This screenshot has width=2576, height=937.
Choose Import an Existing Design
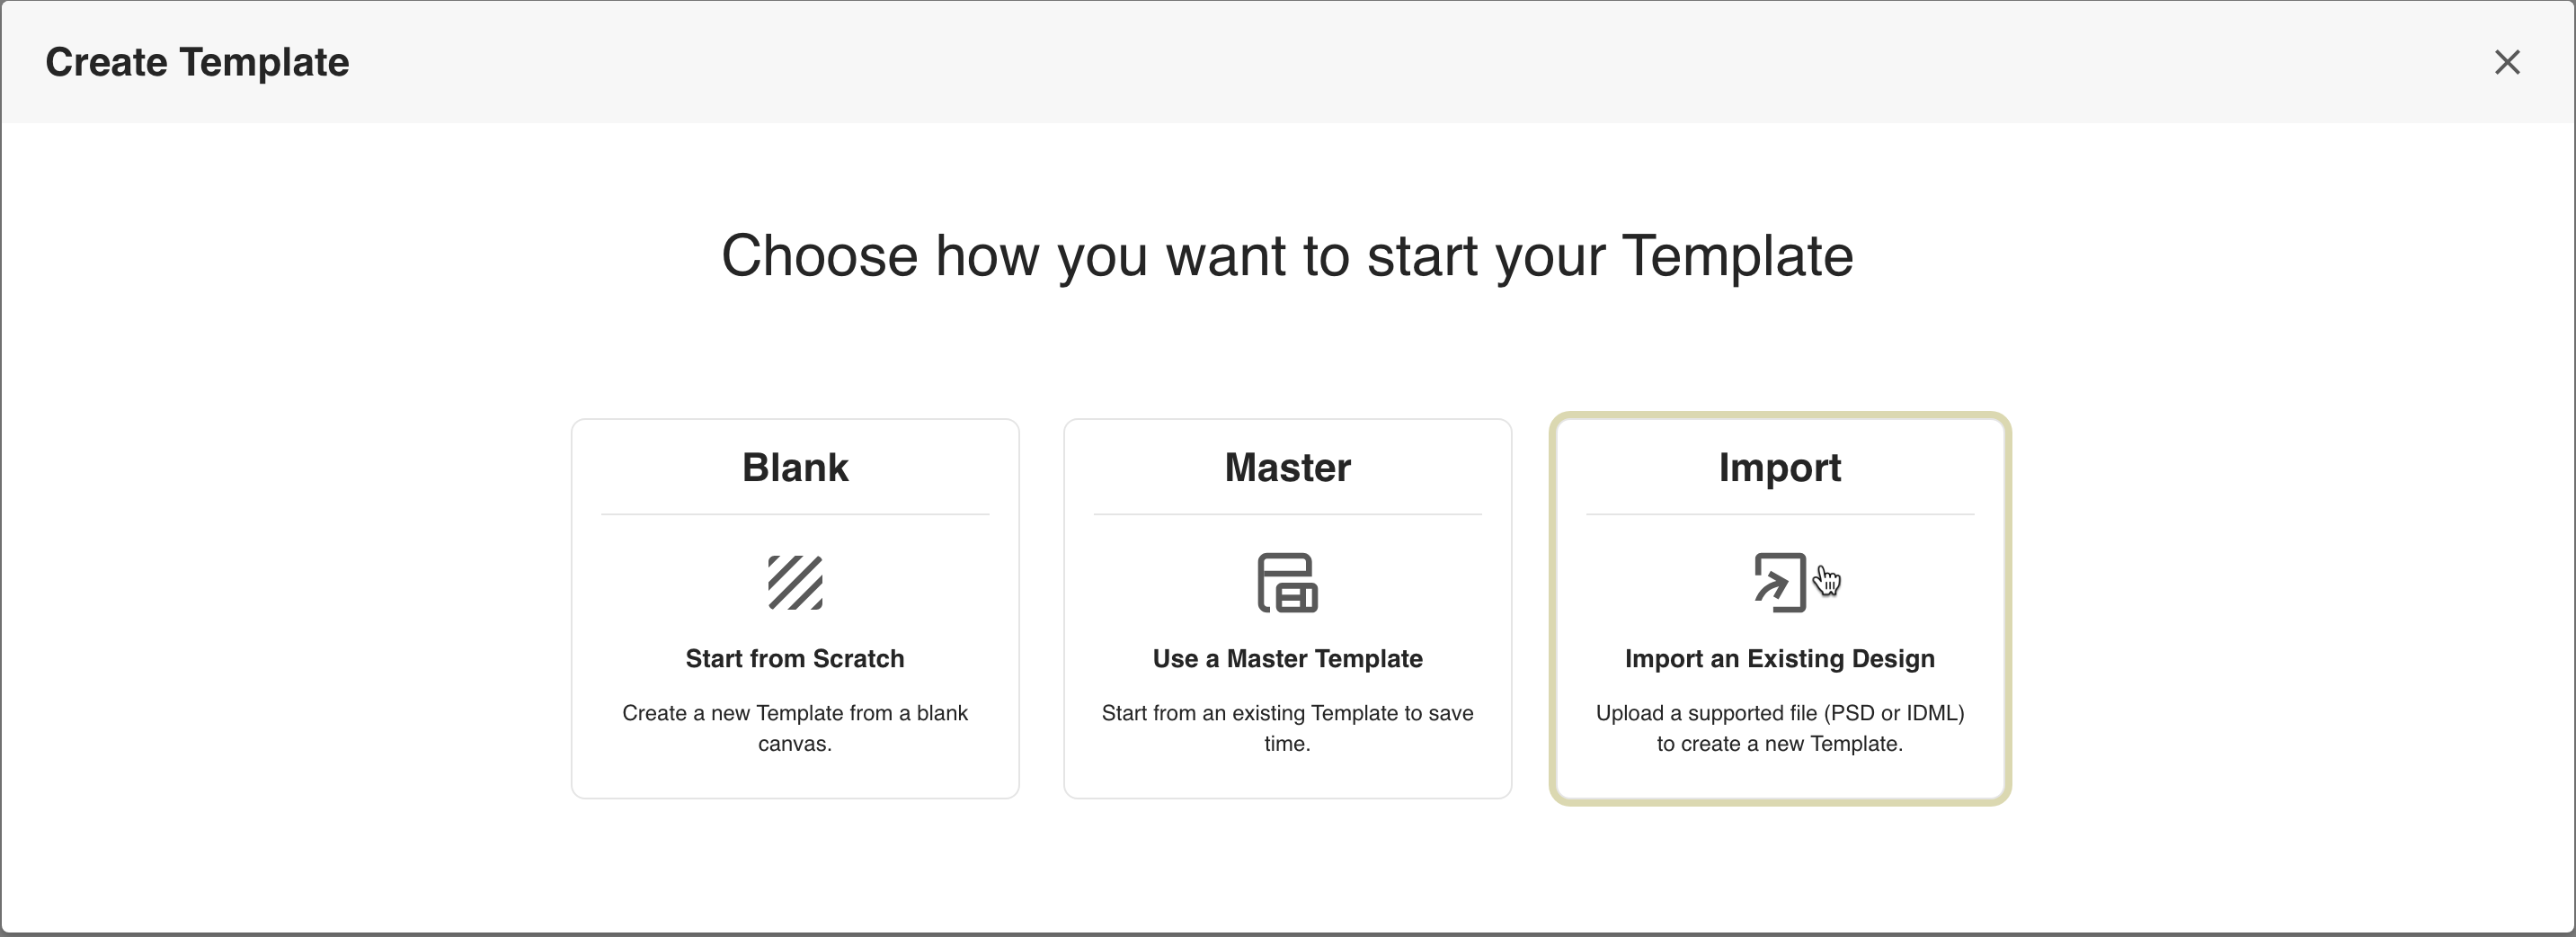(x=1779, y=658)
